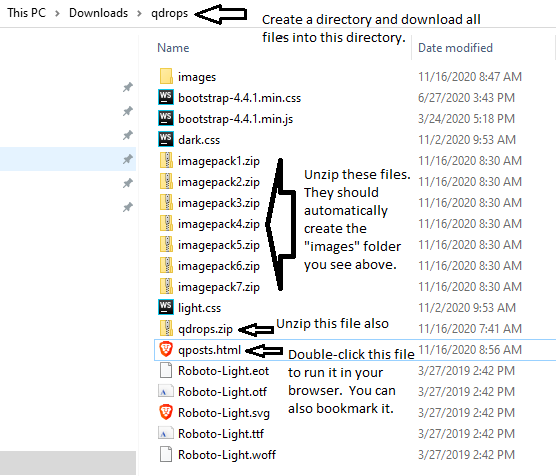Viewport: 556px width, 476px height.
Task: Select the images folder icon
Action: (166, 76)
